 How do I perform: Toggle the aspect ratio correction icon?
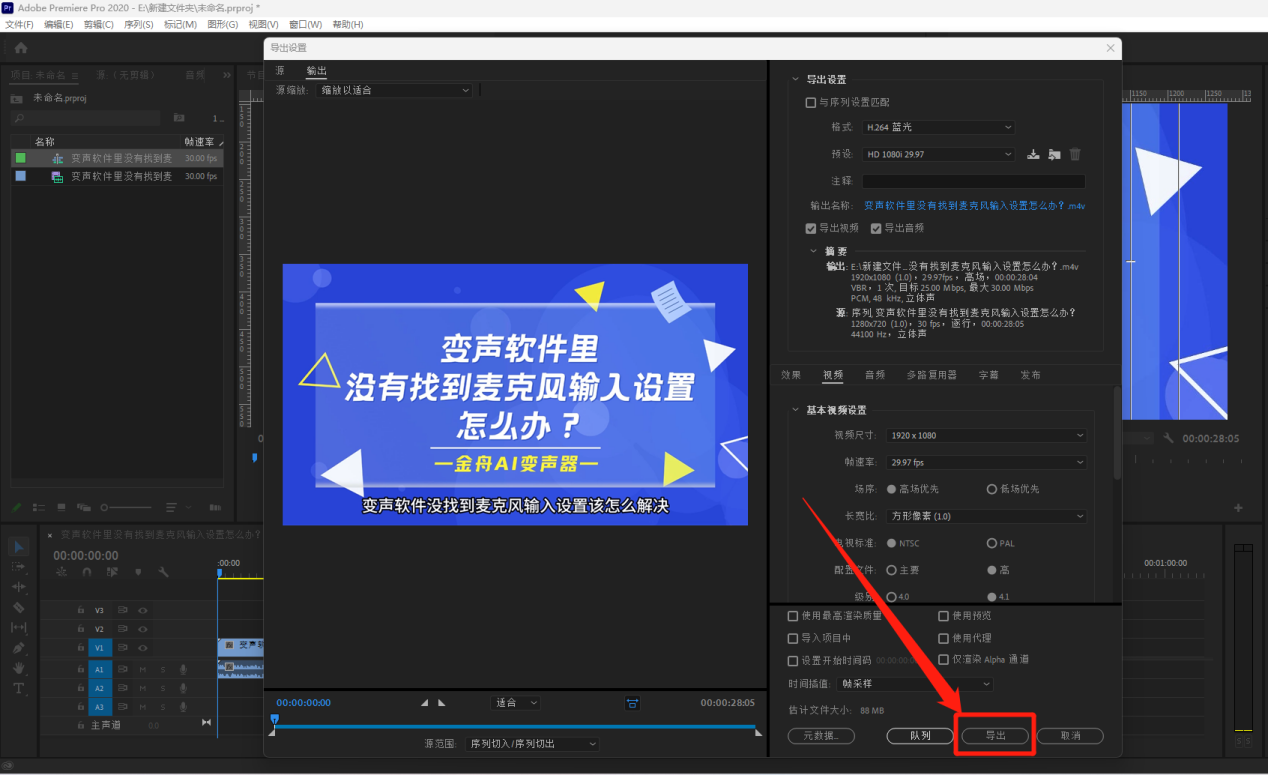point(632,703)
